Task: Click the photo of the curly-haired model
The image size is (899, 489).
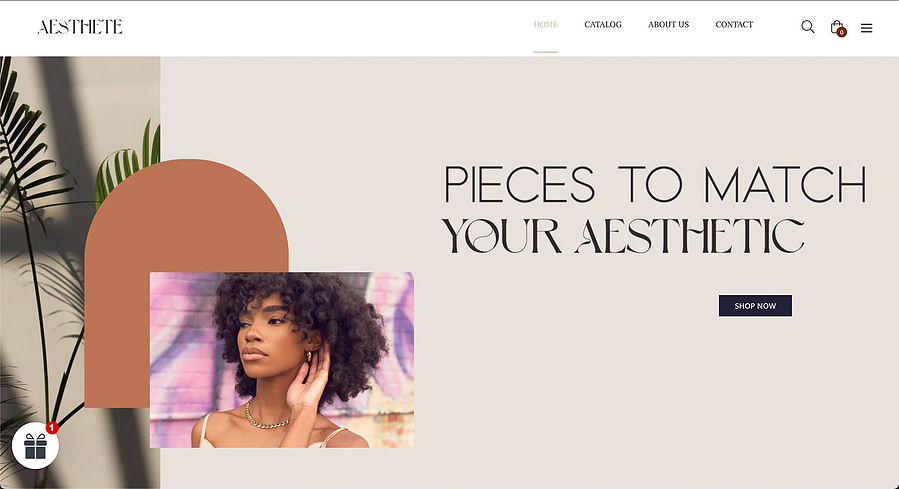Action: pyautogui.click(x=282, y=360)
